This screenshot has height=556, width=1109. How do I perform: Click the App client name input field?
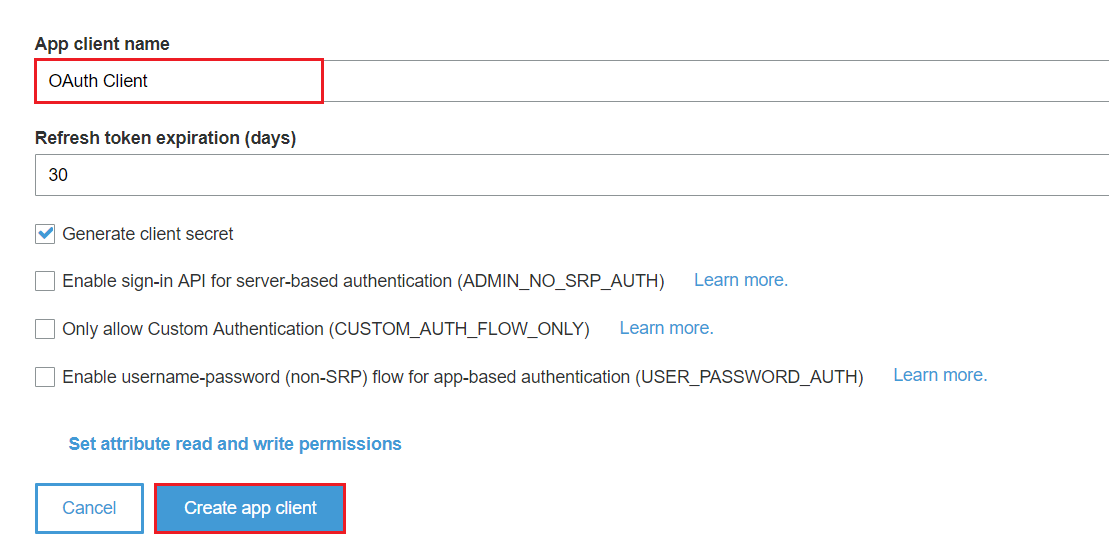coord(571,81)
